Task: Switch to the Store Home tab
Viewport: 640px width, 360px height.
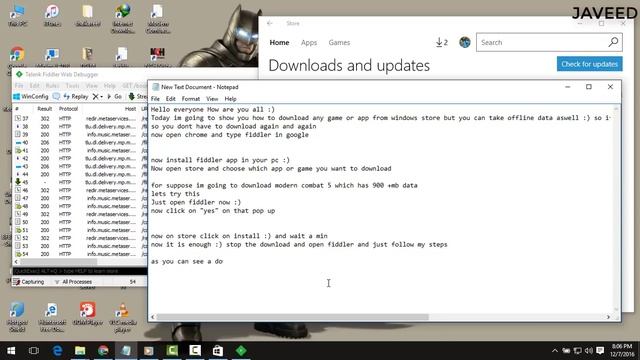Action: pyautogui.click(x=279, y=42)
